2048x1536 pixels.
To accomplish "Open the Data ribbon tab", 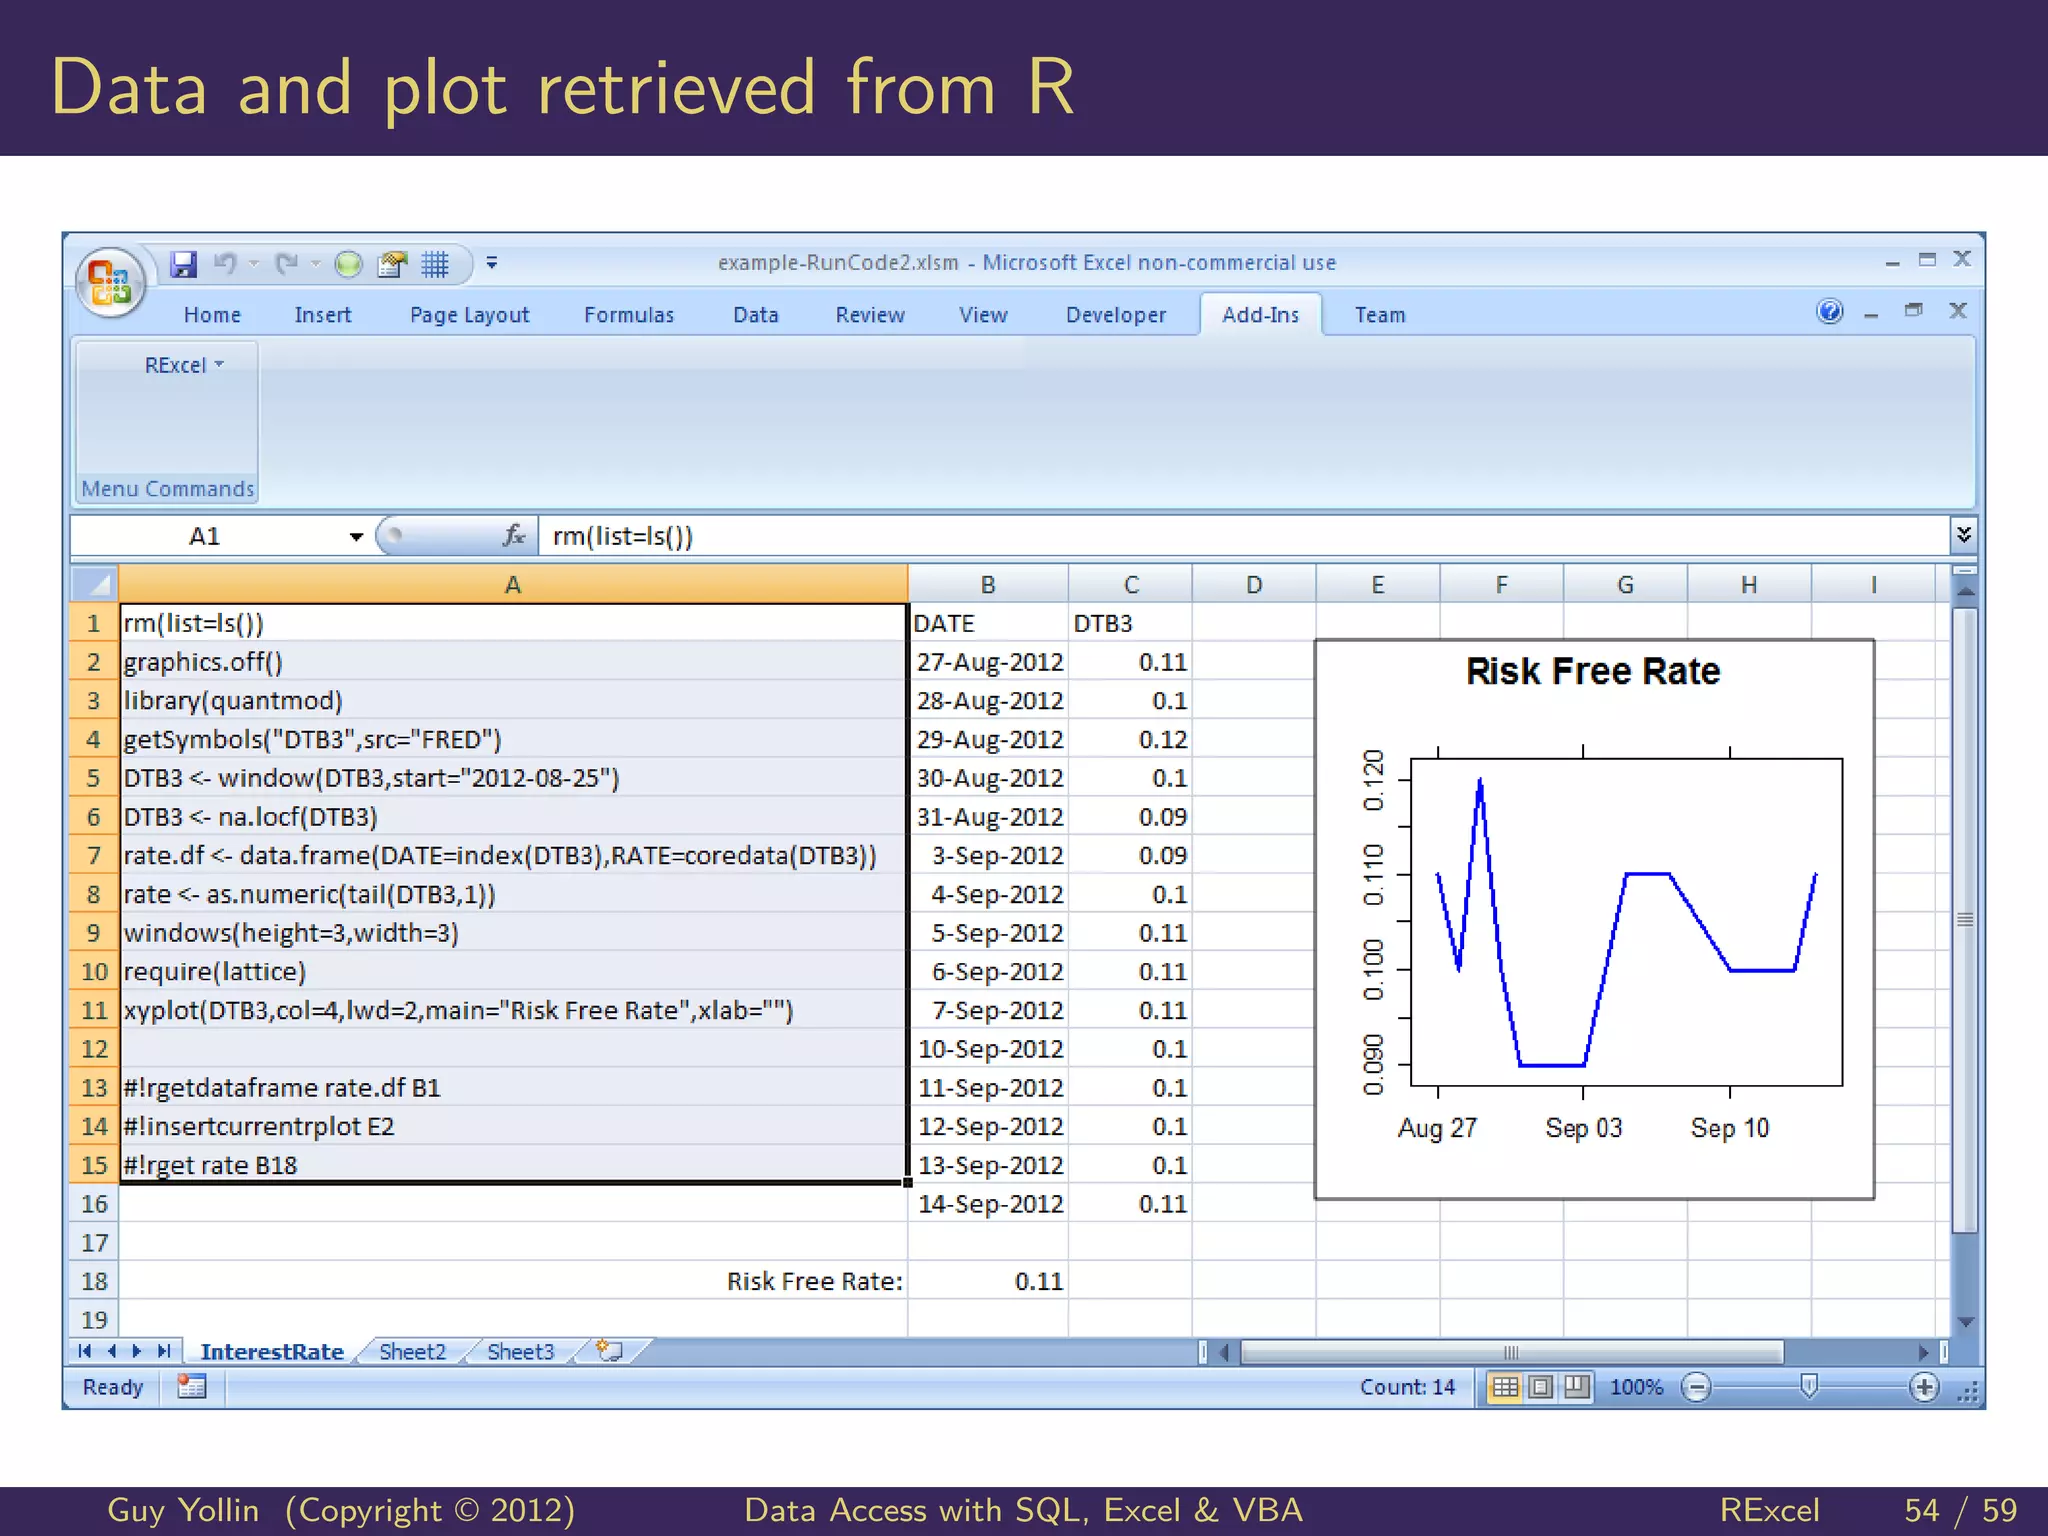I will 755,315.
